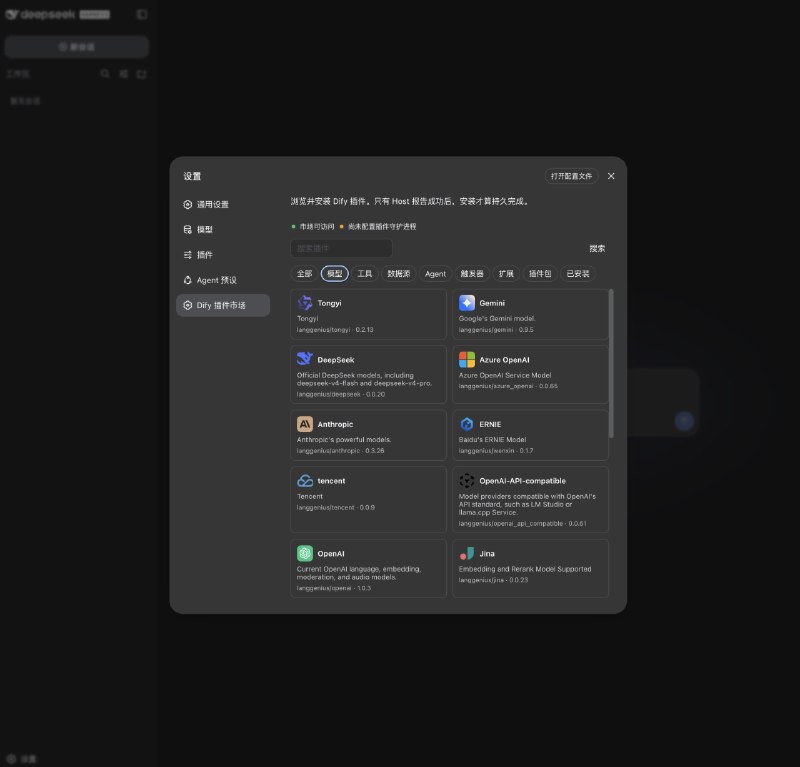Open 通用设置 in settings sidebar
800x767 pixels.
223,204
